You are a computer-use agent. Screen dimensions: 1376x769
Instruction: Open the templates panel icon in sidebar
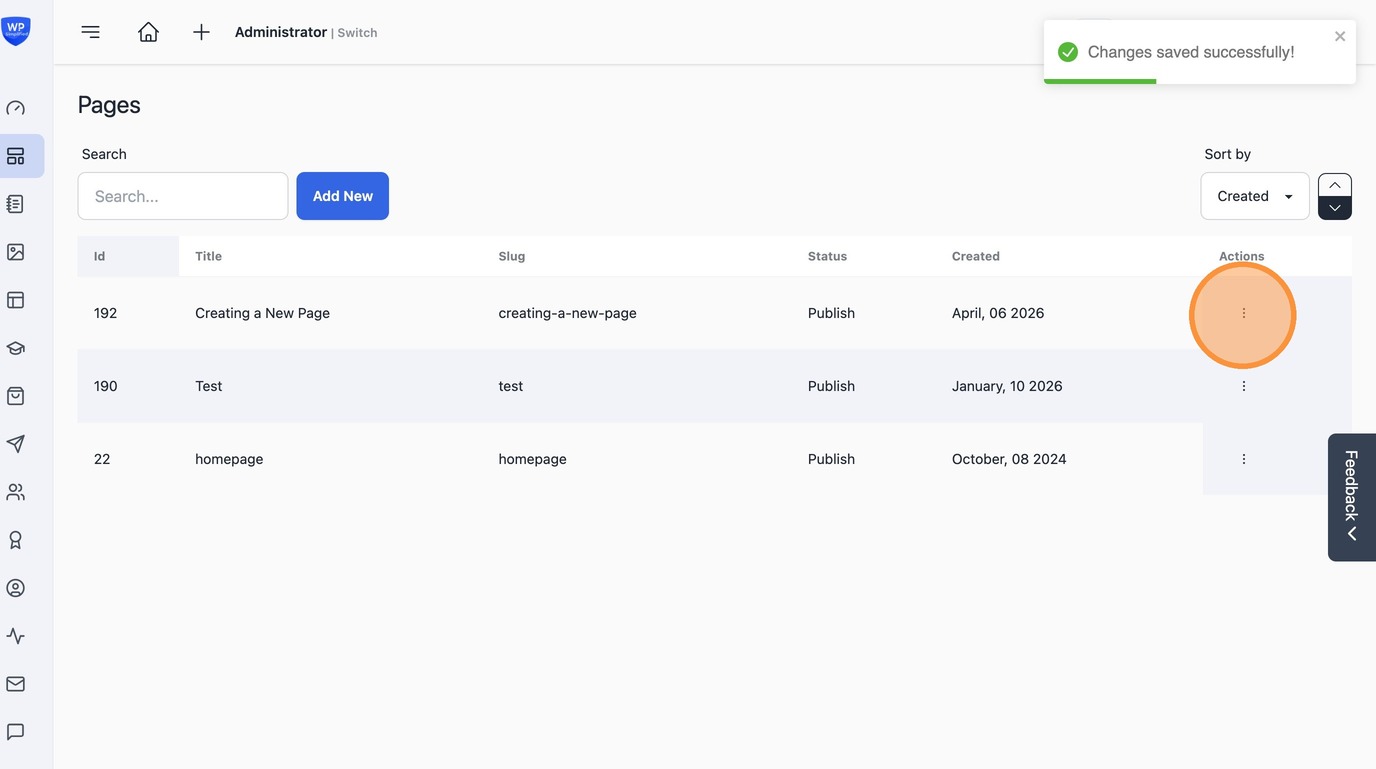pyautogui.click(x=16, y=300)
